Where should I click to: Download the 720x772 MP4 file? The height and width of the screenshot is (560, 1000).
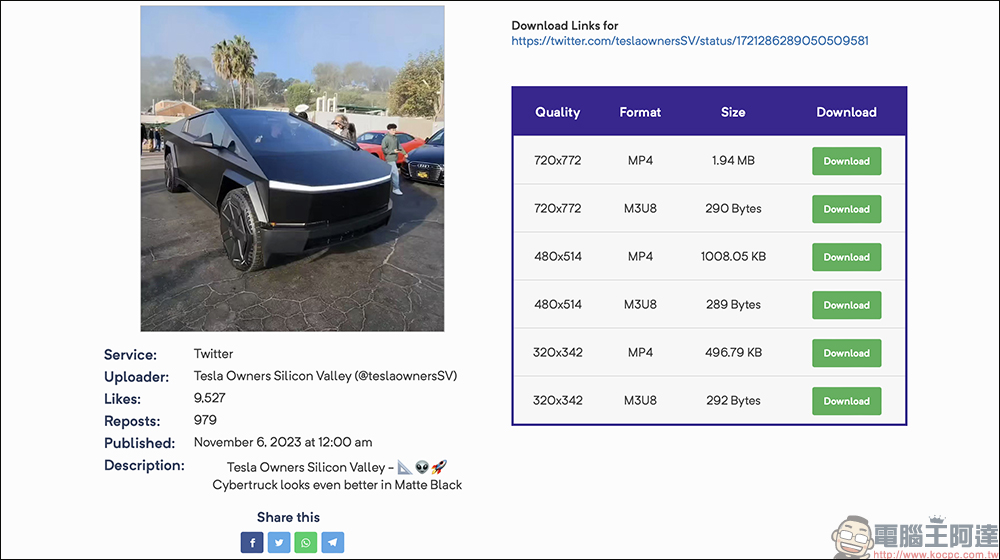coord(846,161)
